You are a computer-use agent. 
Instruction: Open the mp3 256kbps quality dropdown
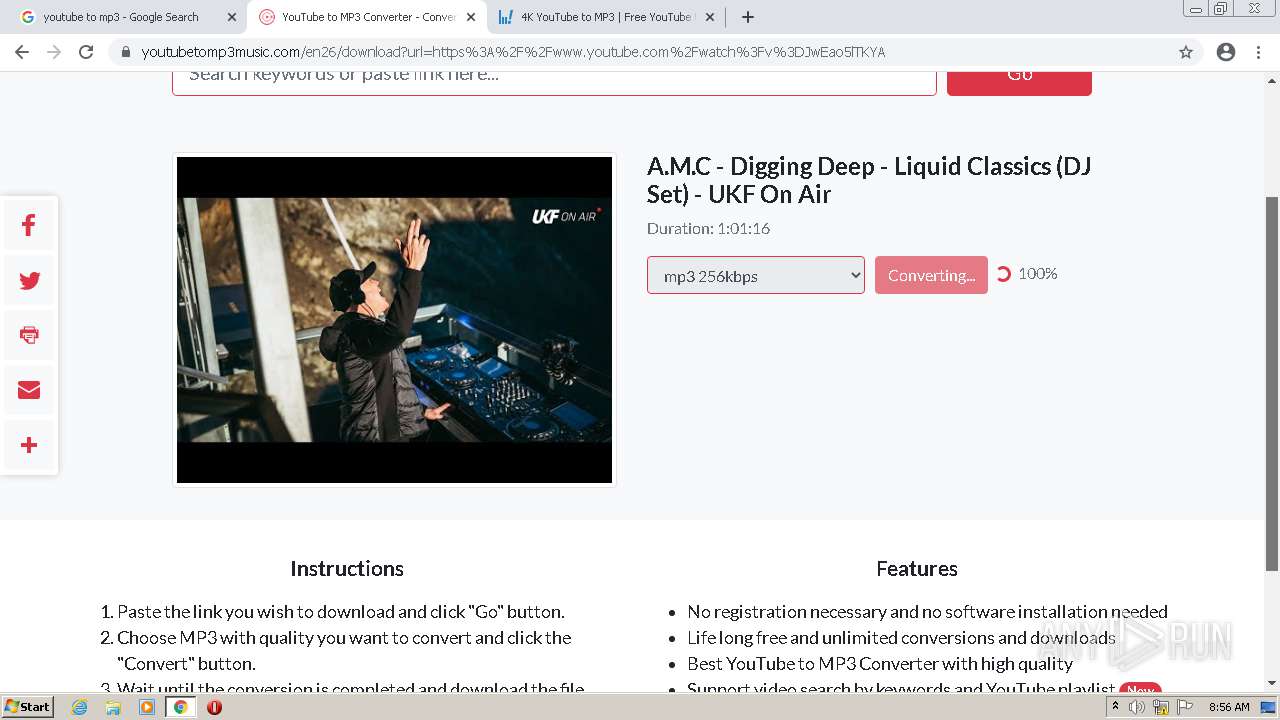click(x=756, y=276)
